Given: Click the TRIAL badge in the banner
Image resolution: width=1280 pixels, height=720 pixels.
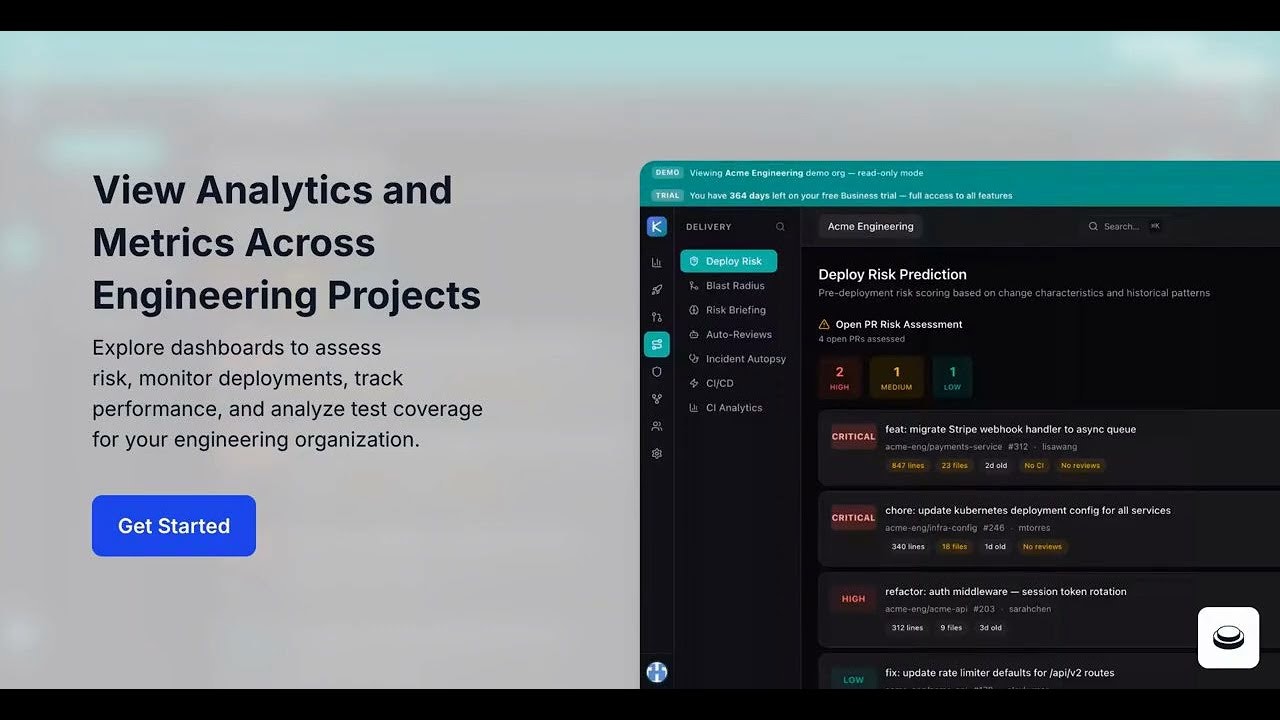Looking at the screenshot, I should tap(667, 196).
